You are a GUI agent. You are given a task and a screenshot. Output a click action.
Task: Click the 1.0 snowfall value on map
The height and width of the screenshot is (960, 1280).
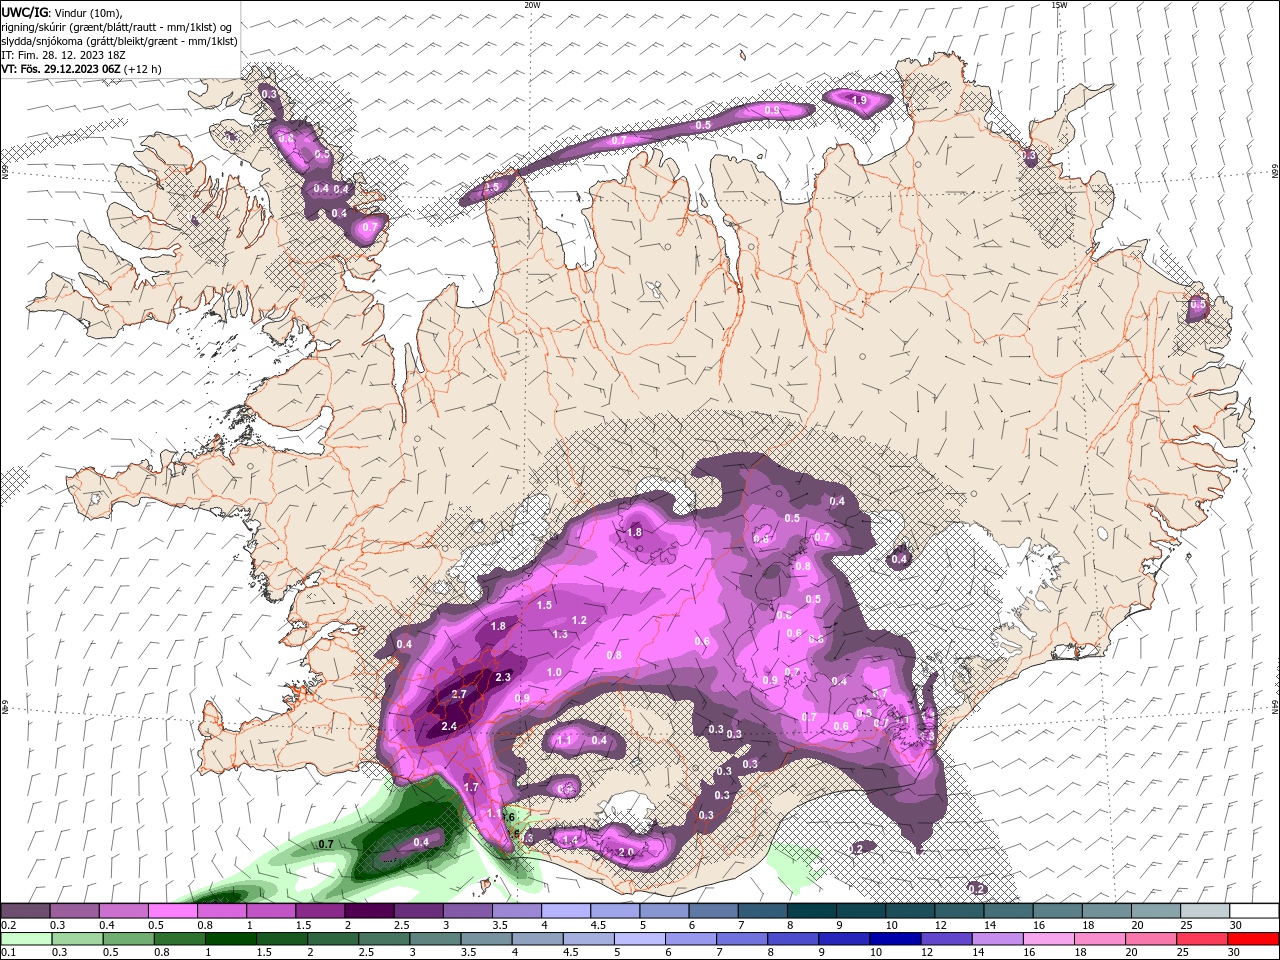(x=554, y=672)
